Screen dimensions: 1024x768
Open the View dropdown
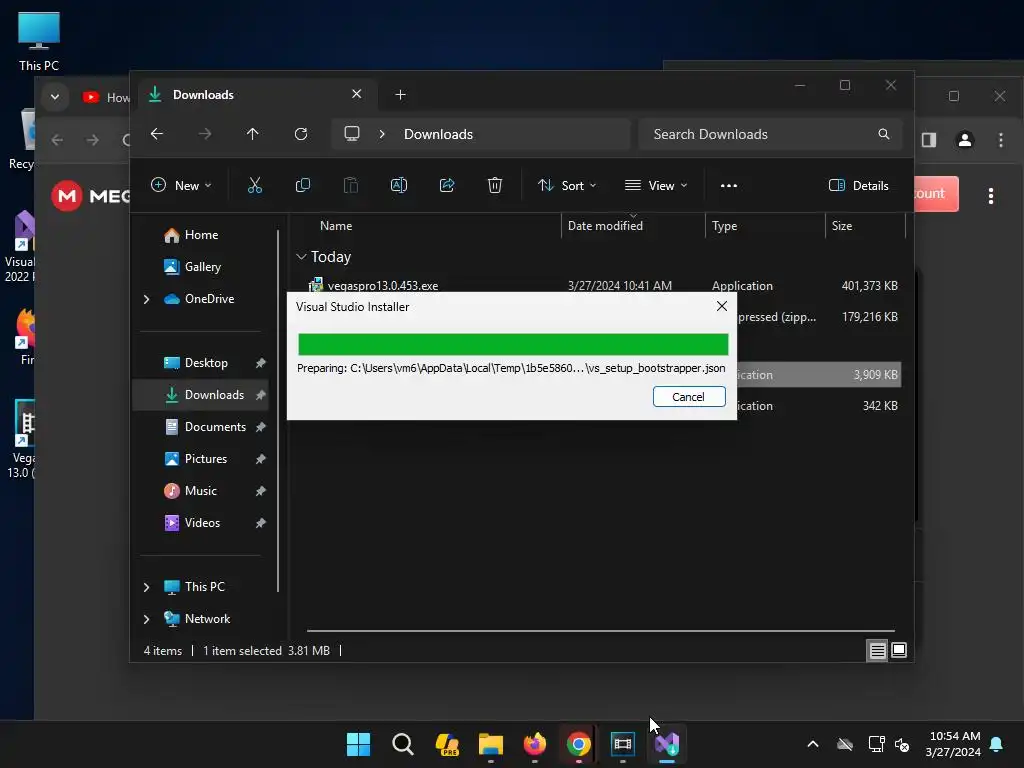(x=656, y=185)
